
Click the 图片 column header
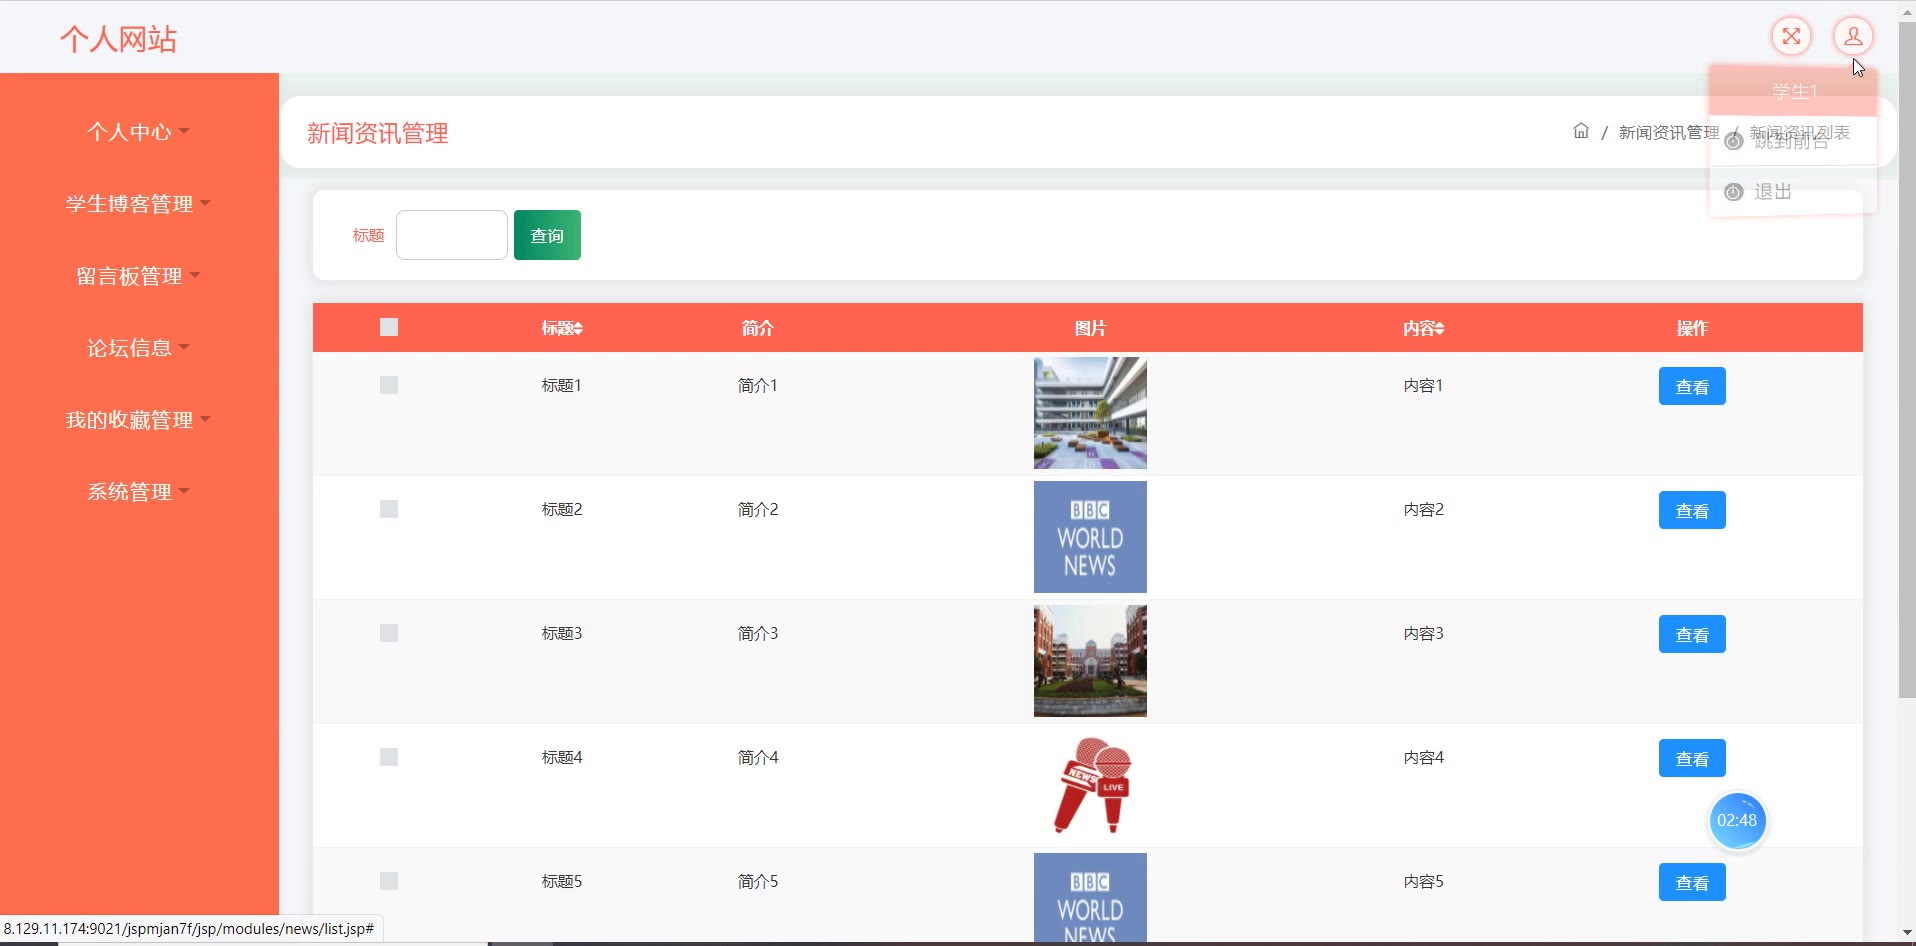click(x=1090, y=328)
